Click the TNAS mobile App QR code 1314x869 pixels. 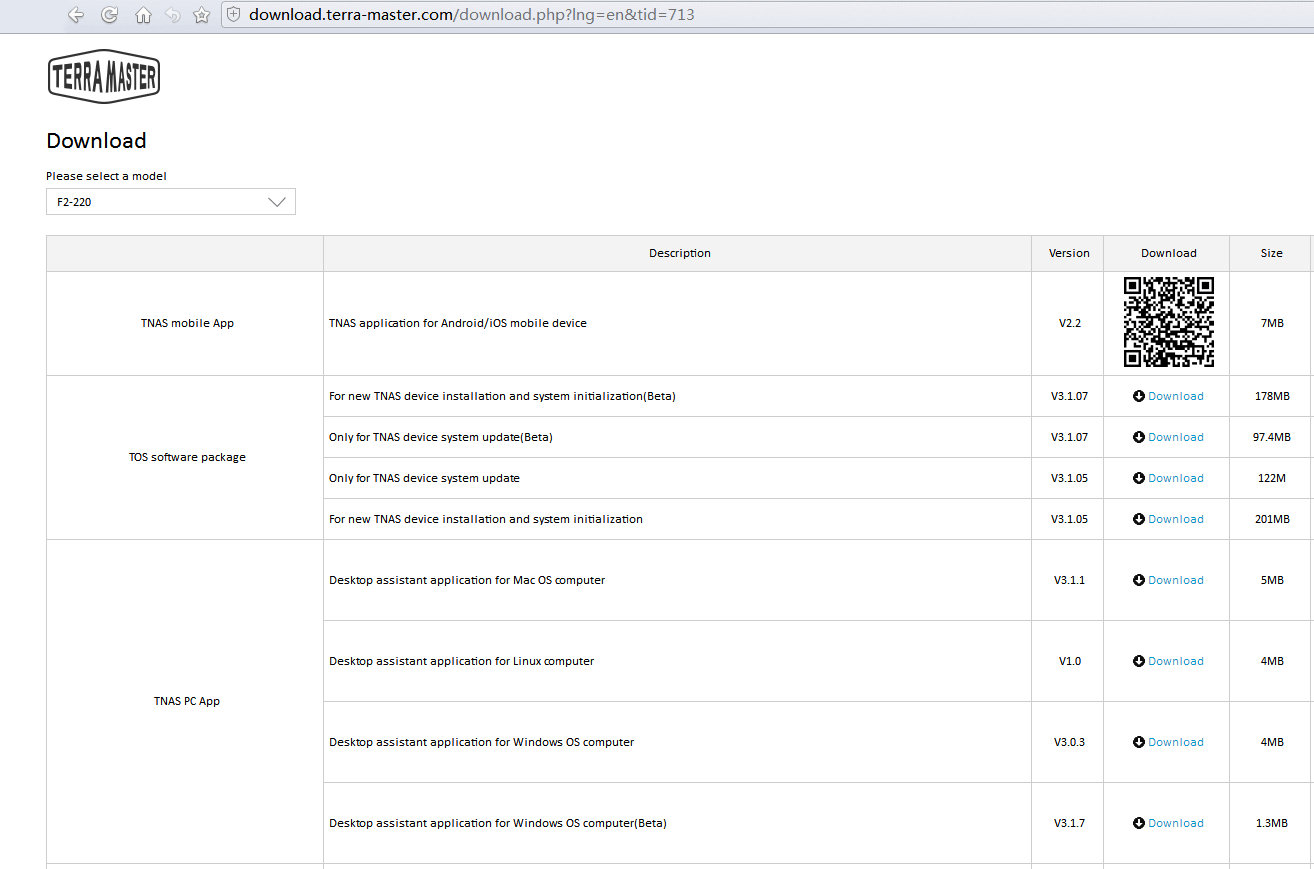1168,322
